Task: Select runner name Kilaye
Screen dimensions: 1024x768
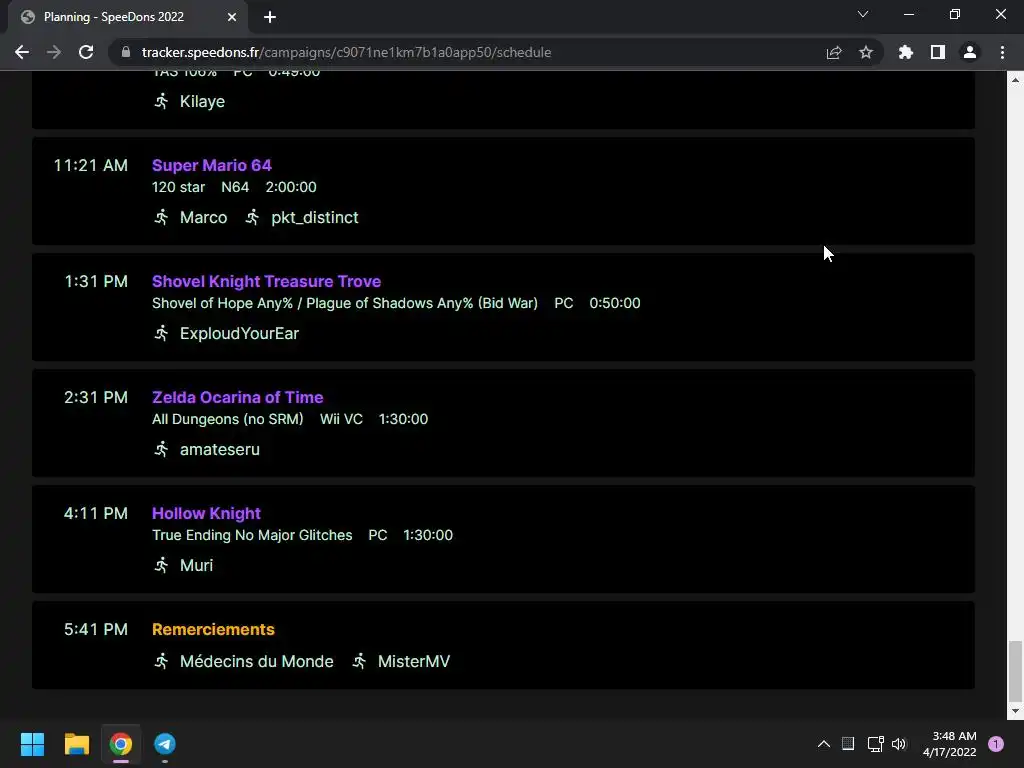Action: coord(202,101)
